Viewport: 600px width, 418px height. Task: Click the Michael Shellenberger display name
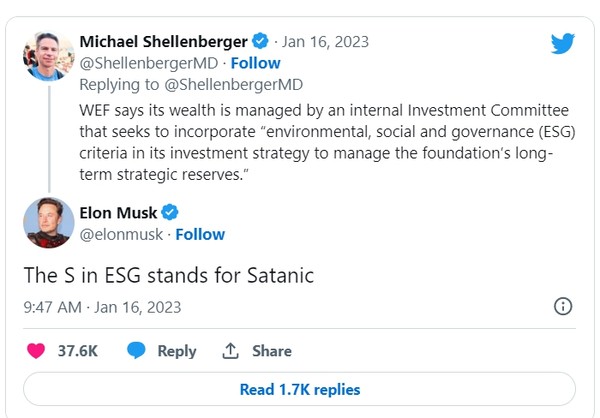163,42
